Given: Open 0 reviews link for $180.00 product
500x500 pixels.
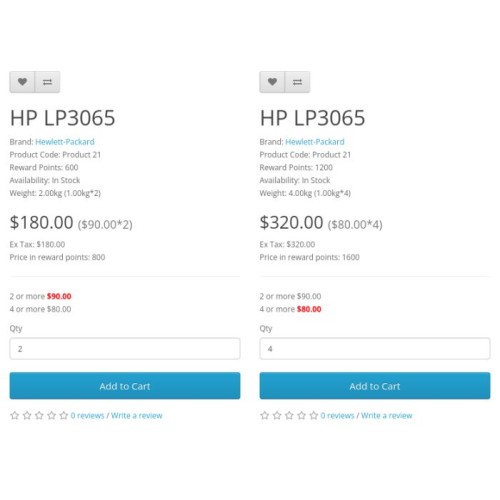Looking at the screenshot, I should 87,416.
